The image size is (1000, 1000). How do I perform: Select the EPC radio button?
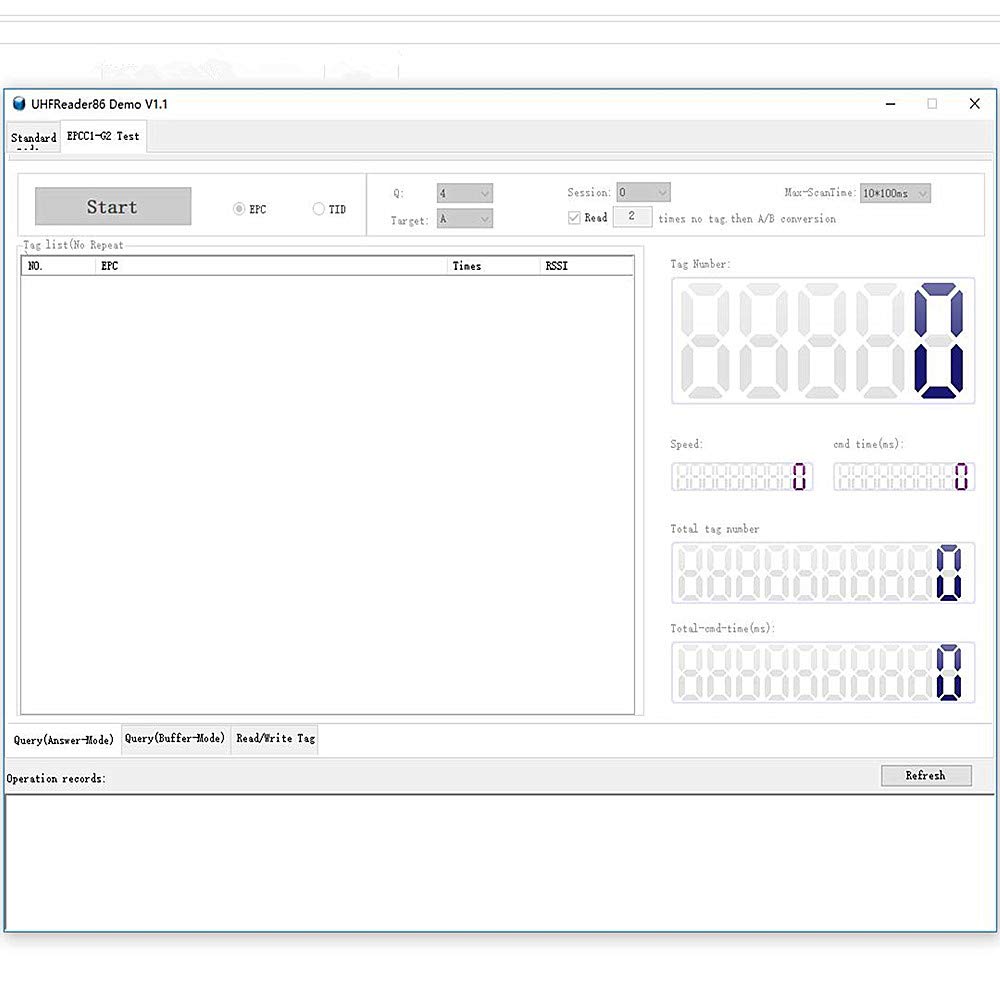click(239, 209)
